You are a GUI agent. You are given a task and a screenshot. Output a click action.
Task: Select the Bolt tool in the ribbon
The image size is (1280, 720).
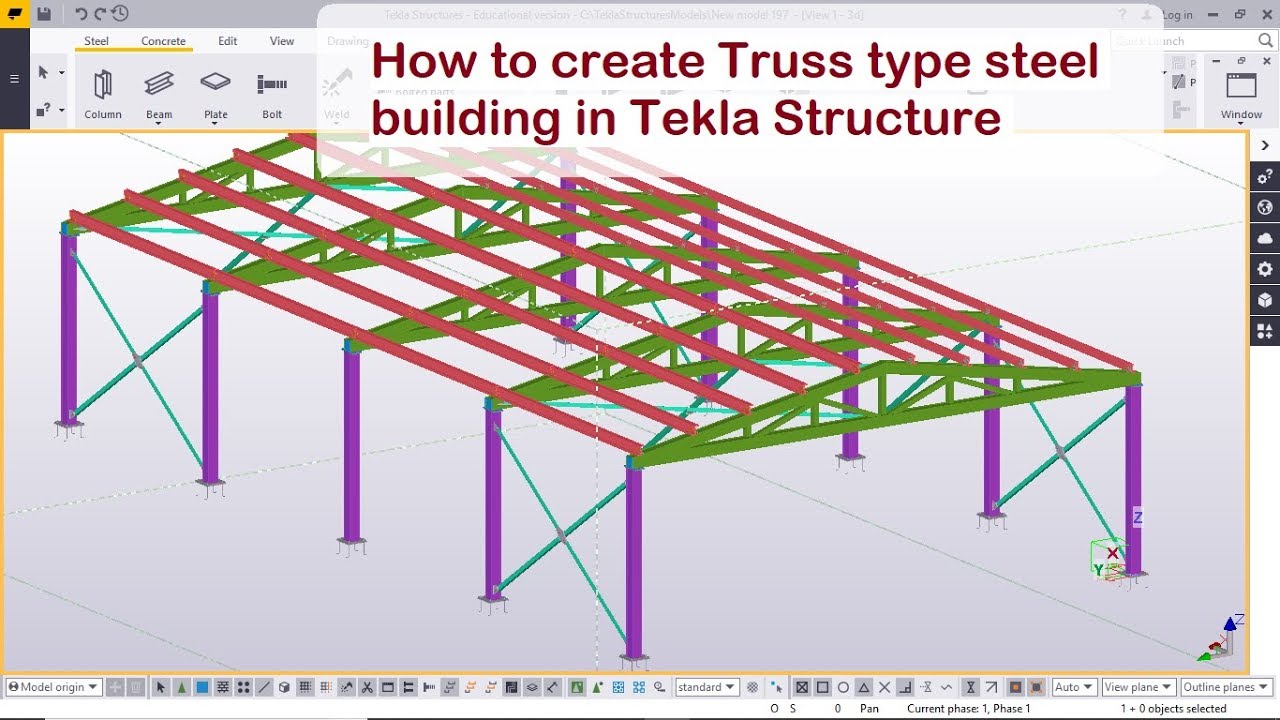coord(272,95)
